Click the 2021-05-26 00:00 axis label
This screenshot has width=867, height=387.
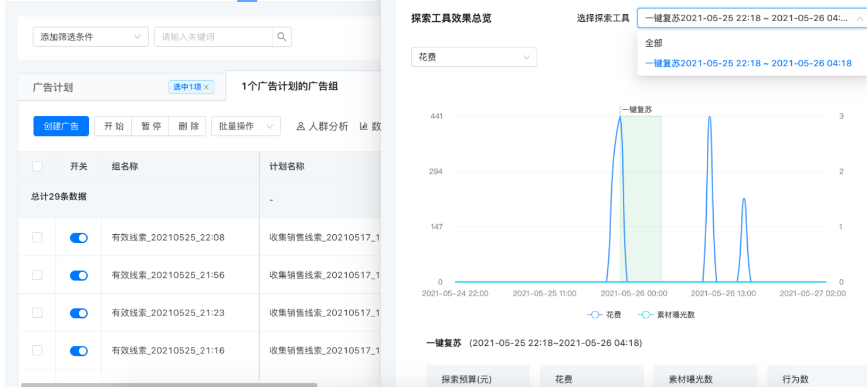(x=634, y=294)
